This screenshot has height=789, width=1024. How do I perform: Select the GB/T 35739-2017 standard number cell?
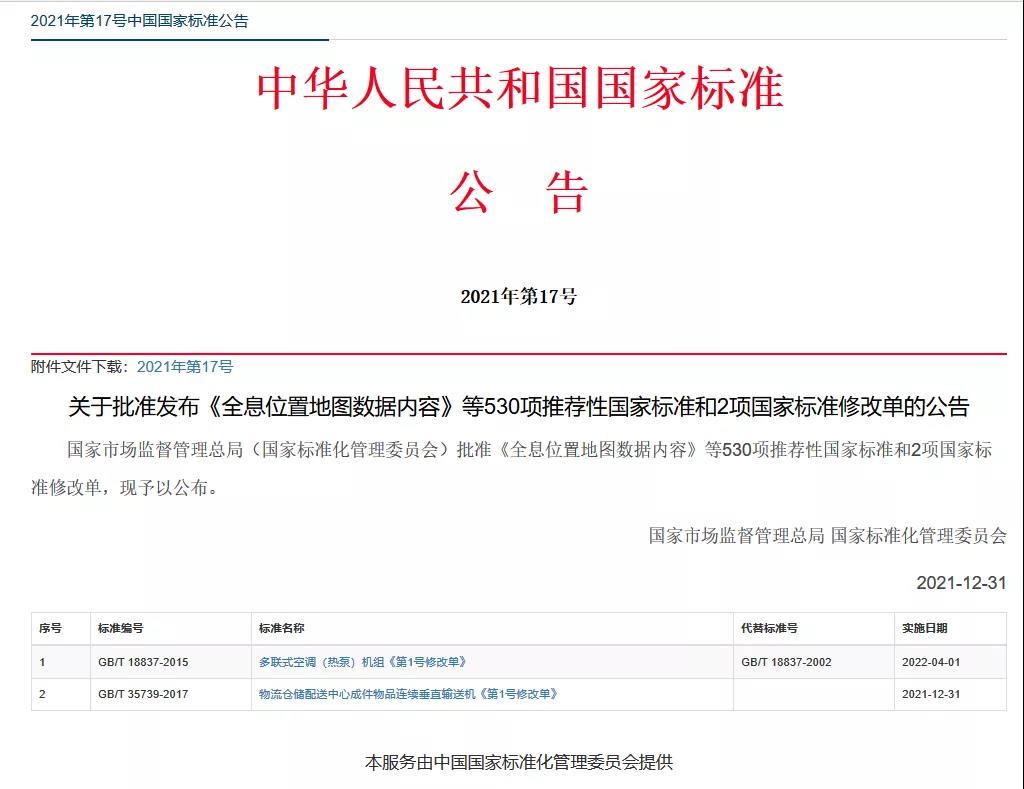click(143, 694)
